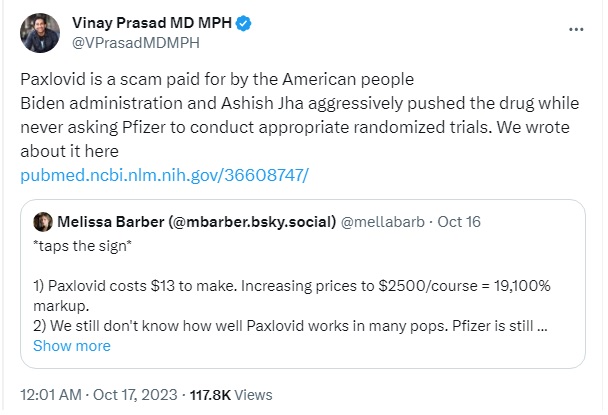
Task: Expand quoted tweet with Show more
Action: pyautogui.click(x=71, y=346)
